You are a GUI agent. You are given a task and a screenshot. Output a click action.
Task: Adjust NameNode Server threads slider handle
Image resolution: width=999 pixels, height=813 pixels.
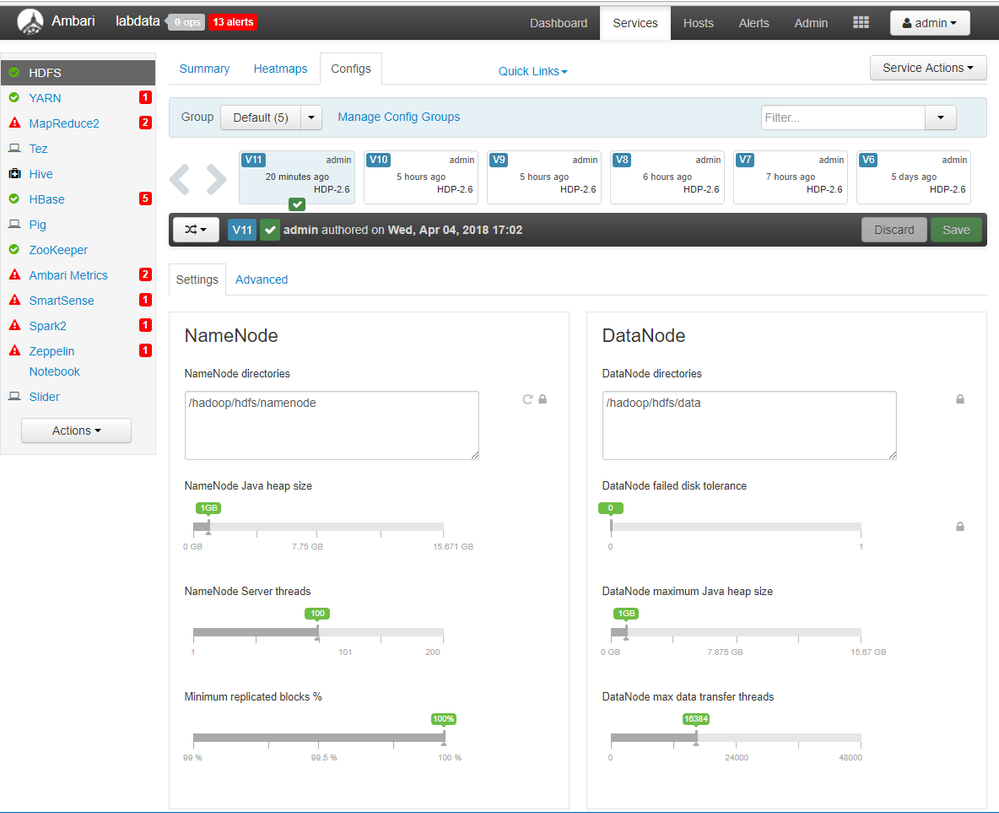click(x=318, y=633)
